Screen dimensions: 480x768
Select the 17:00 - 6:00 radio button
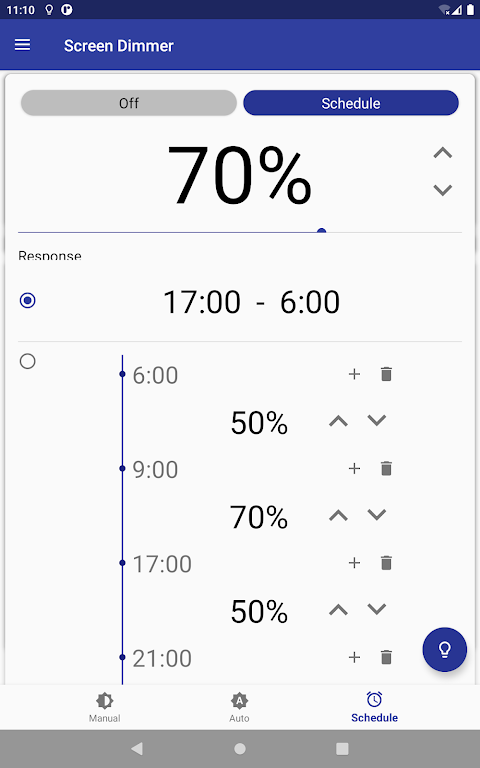click(x=27, y=300)
